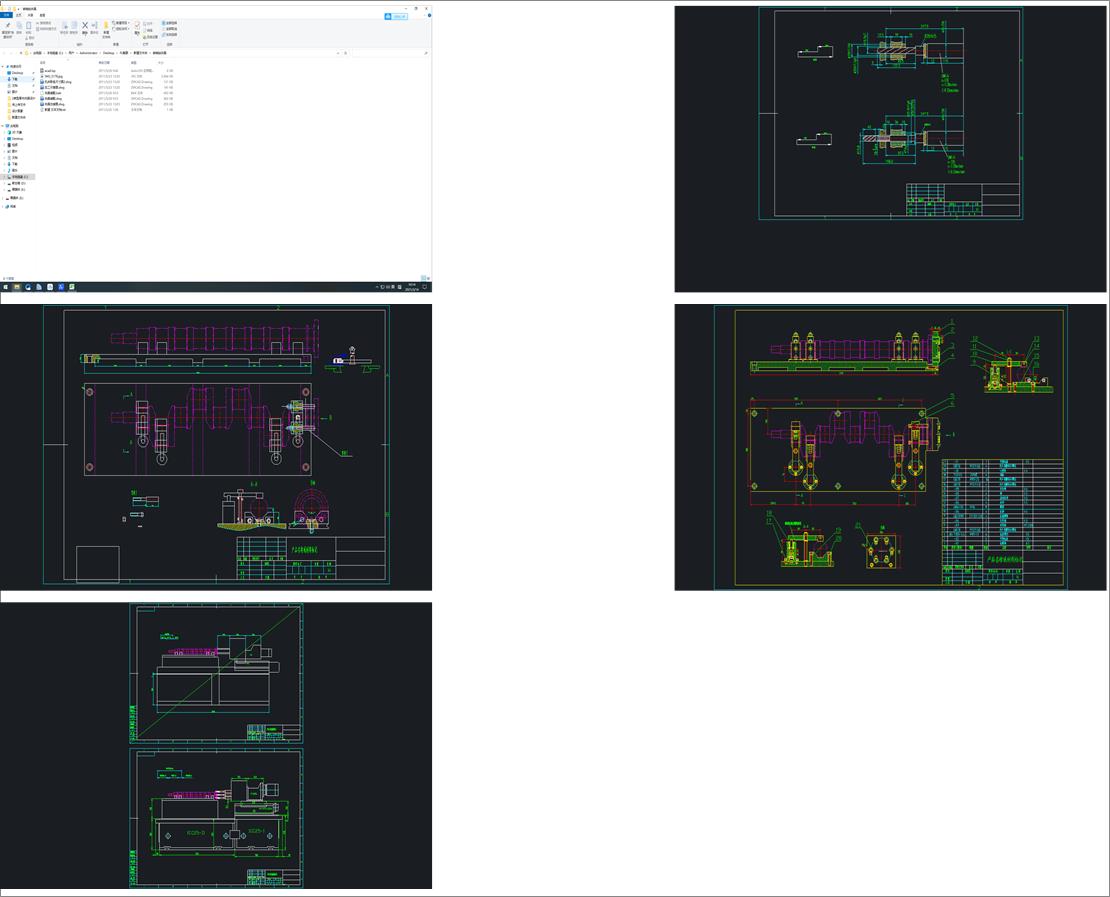
Task: Go up one folder with the up arrow
Action: click(21, 52)
